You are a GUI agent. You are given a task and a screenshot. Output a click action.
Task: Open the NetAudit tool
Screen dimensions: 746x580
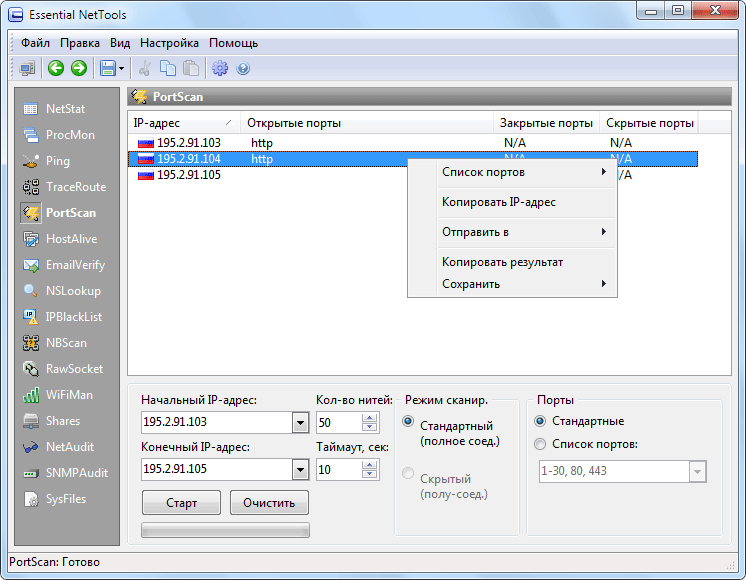(x=59, y=447)
